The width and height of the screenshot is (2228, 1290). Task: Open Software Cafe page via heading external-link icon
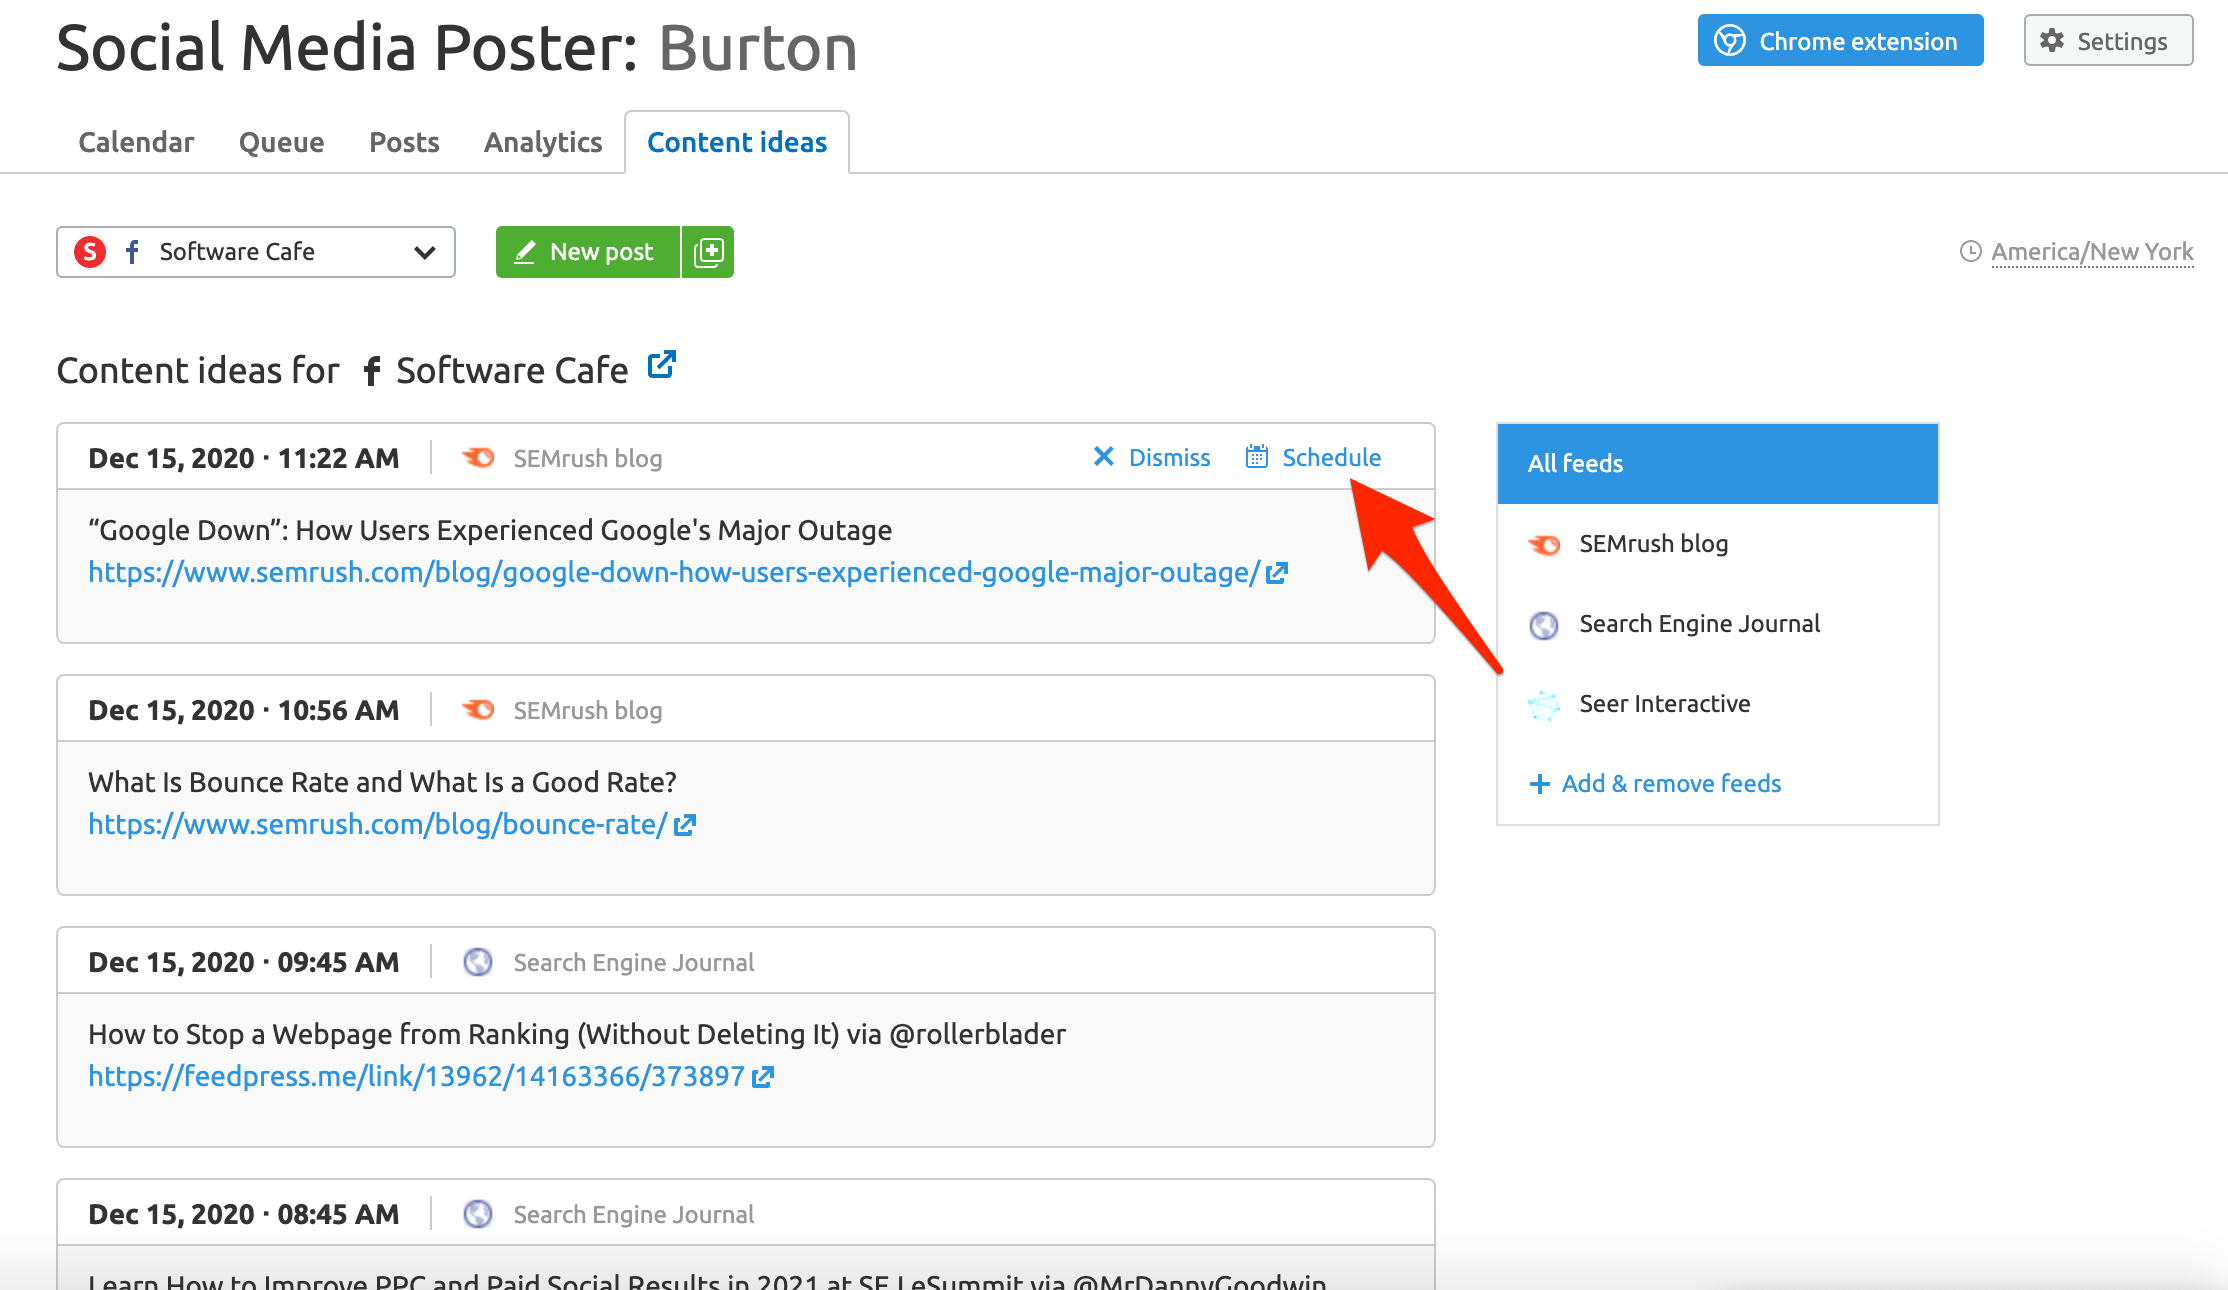pos(661,365)
